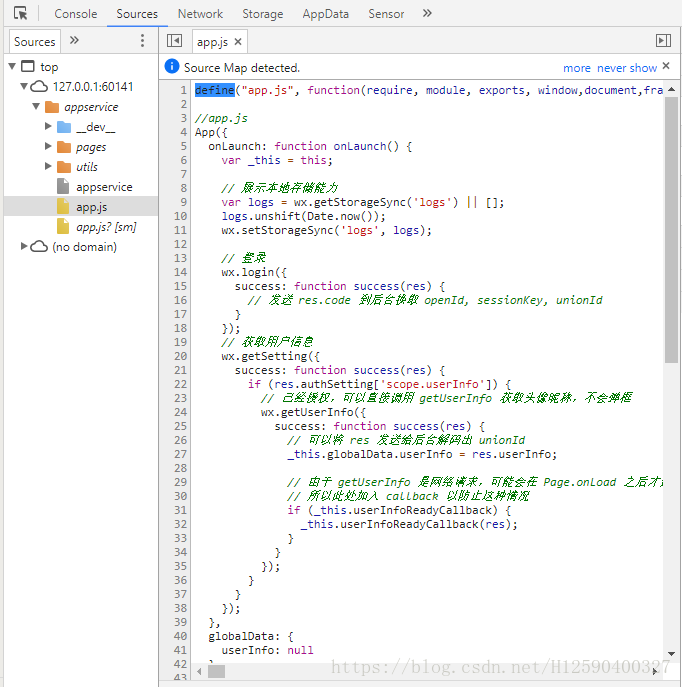Click the frame icon beside top

click(x=28, y=66)
